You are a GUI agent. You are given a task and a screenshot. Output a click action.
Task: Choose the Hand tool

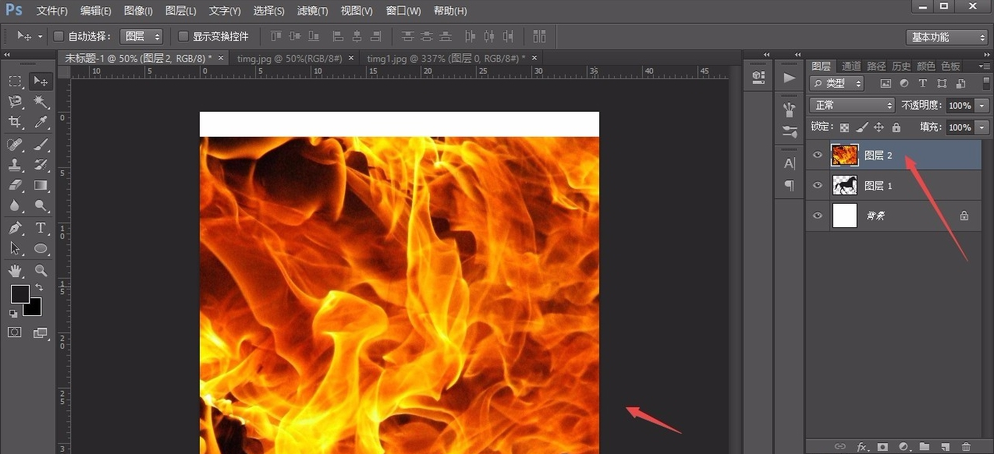coord(15,270)
